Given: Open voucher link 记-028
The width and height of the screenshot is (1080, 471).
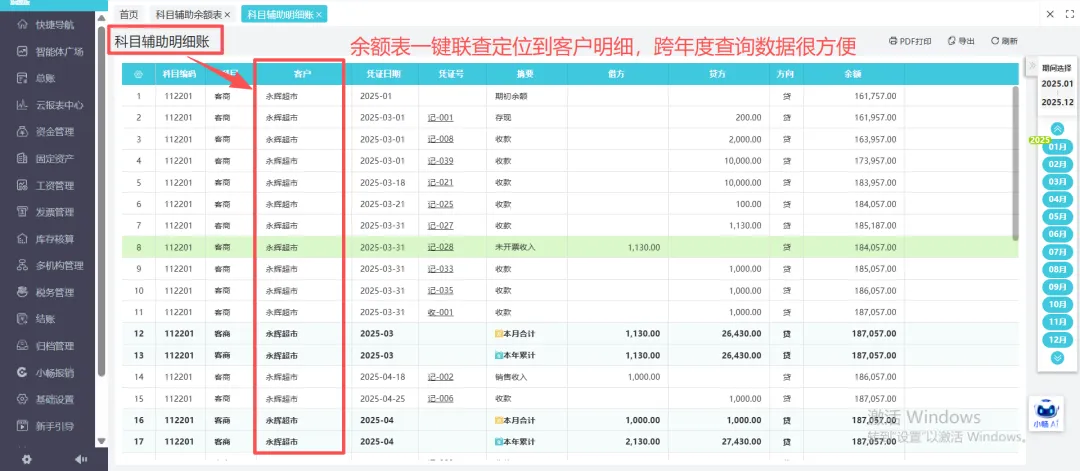Looking at the screenshot, I should pos(440,247).
